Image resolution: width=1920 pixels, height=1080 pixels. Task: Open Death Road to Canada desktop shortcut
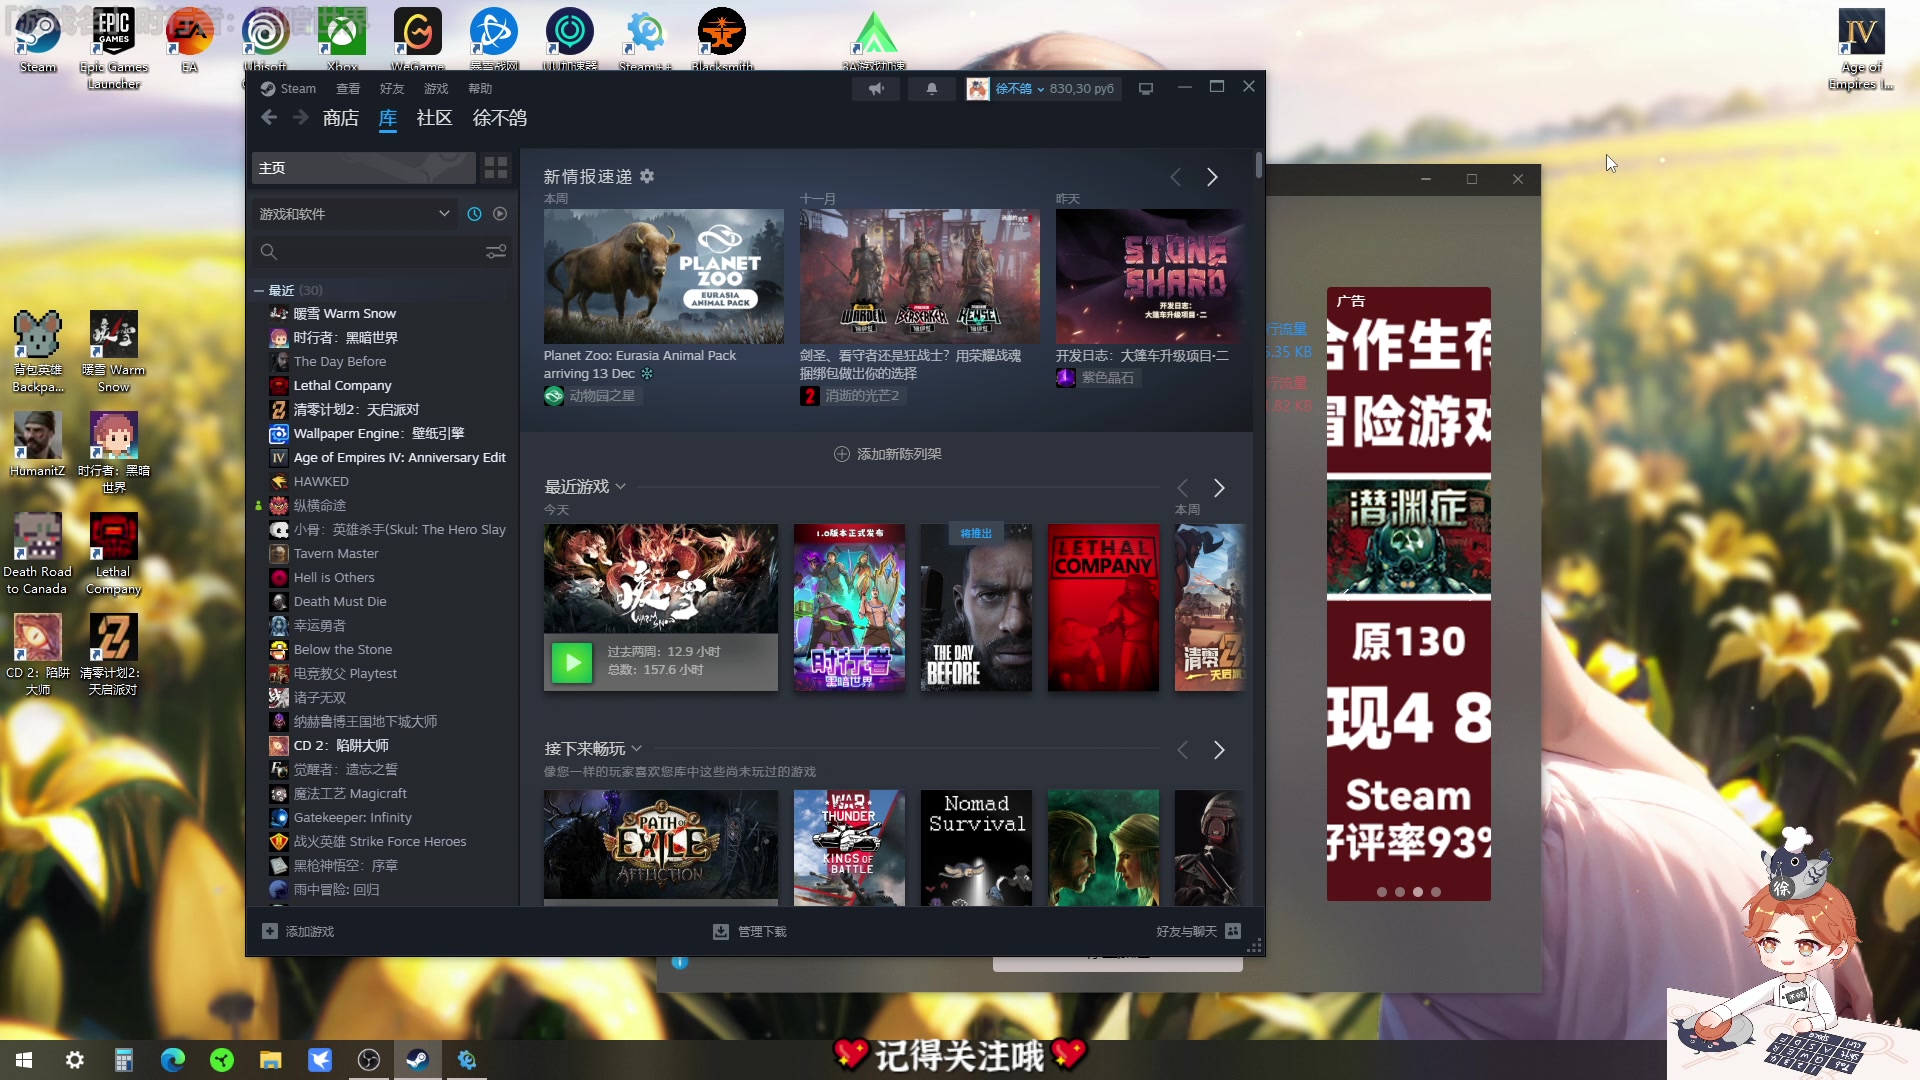click(x=38, y=553)
